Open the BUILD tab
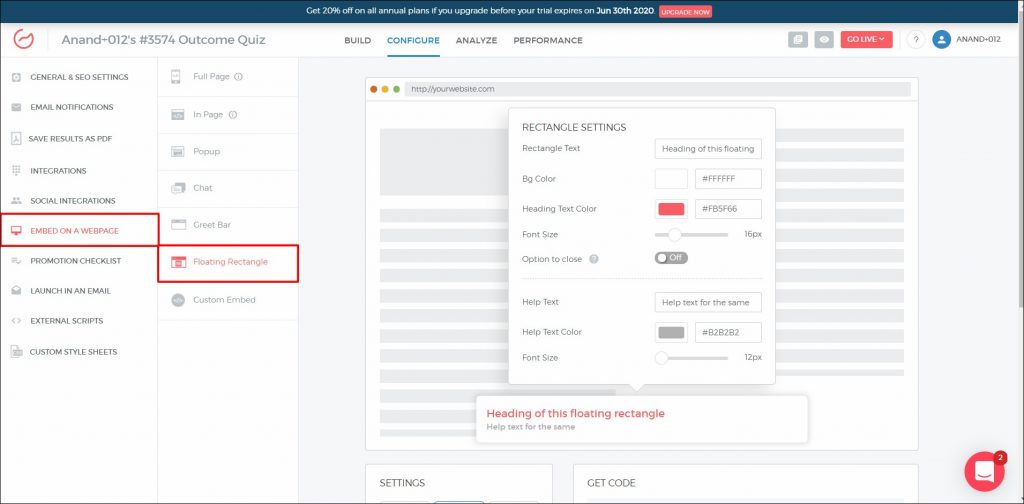The width and height of the screenshot is (1024, 504). (x=357, y=41)
